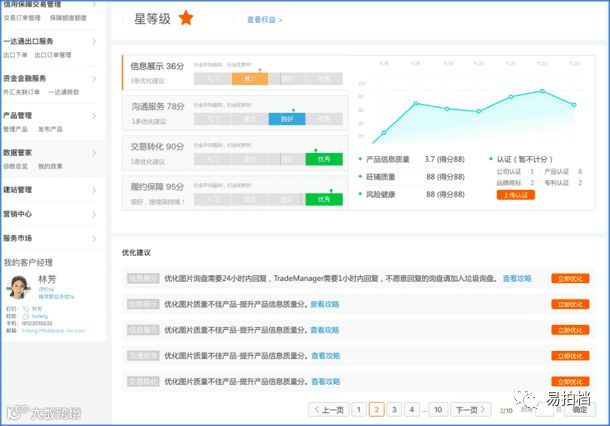Viewport: 610px width, 426px height.
Task: Click the orange segment in 信息展示 bar
Action: pyautogui.click(x=250, y=79)
